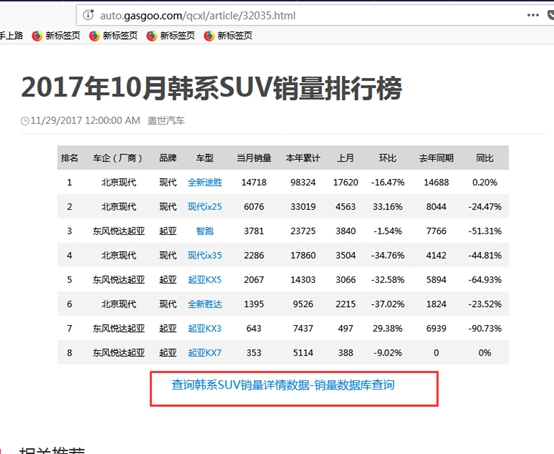554x454 pixels.
Task: Click yearly total value 14303
Action: tap(303, 280)
